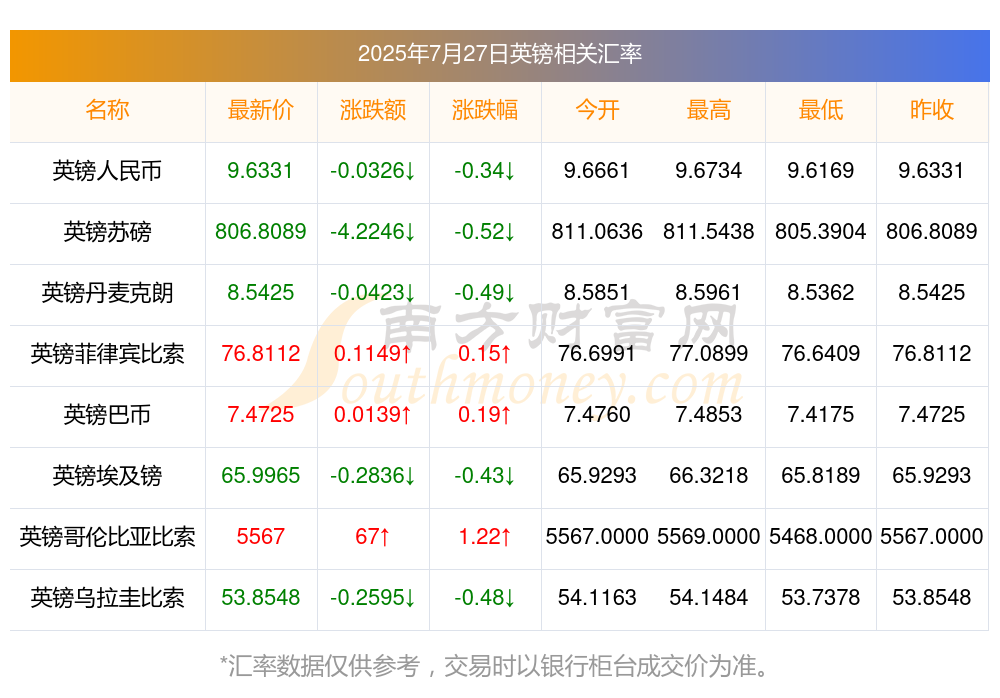Image resolution: width=1000 pixels, height=698 pixels.
Task: Click the 英镑哥伦比亚比索 row name
Action: pyautogui.click(x=107, y=537)
